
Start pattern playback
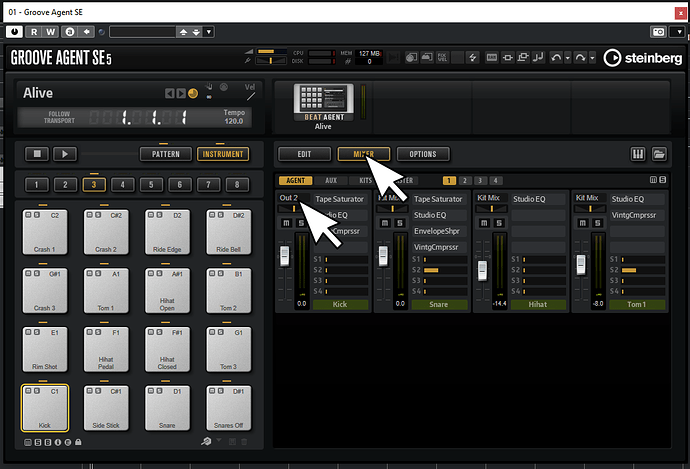(65, 154)
